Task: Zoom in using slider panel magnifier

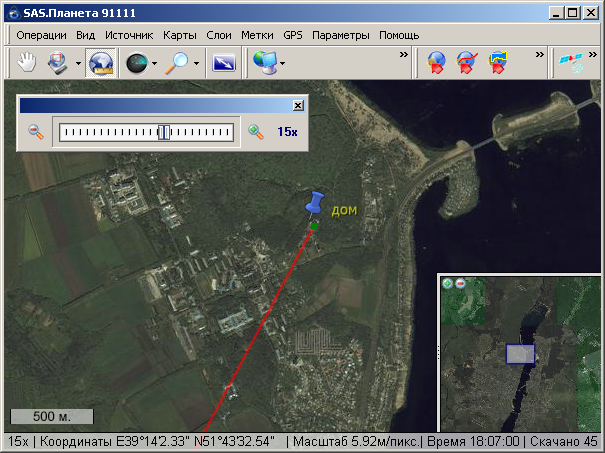Action: [x=256, y=131]
